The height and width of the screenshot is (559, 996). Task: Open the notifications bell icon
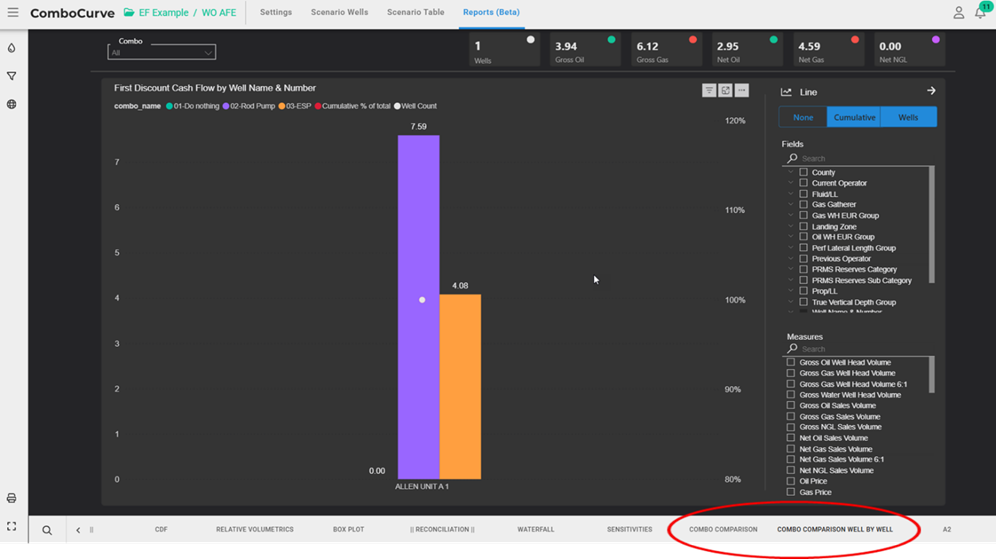[981, 13]
